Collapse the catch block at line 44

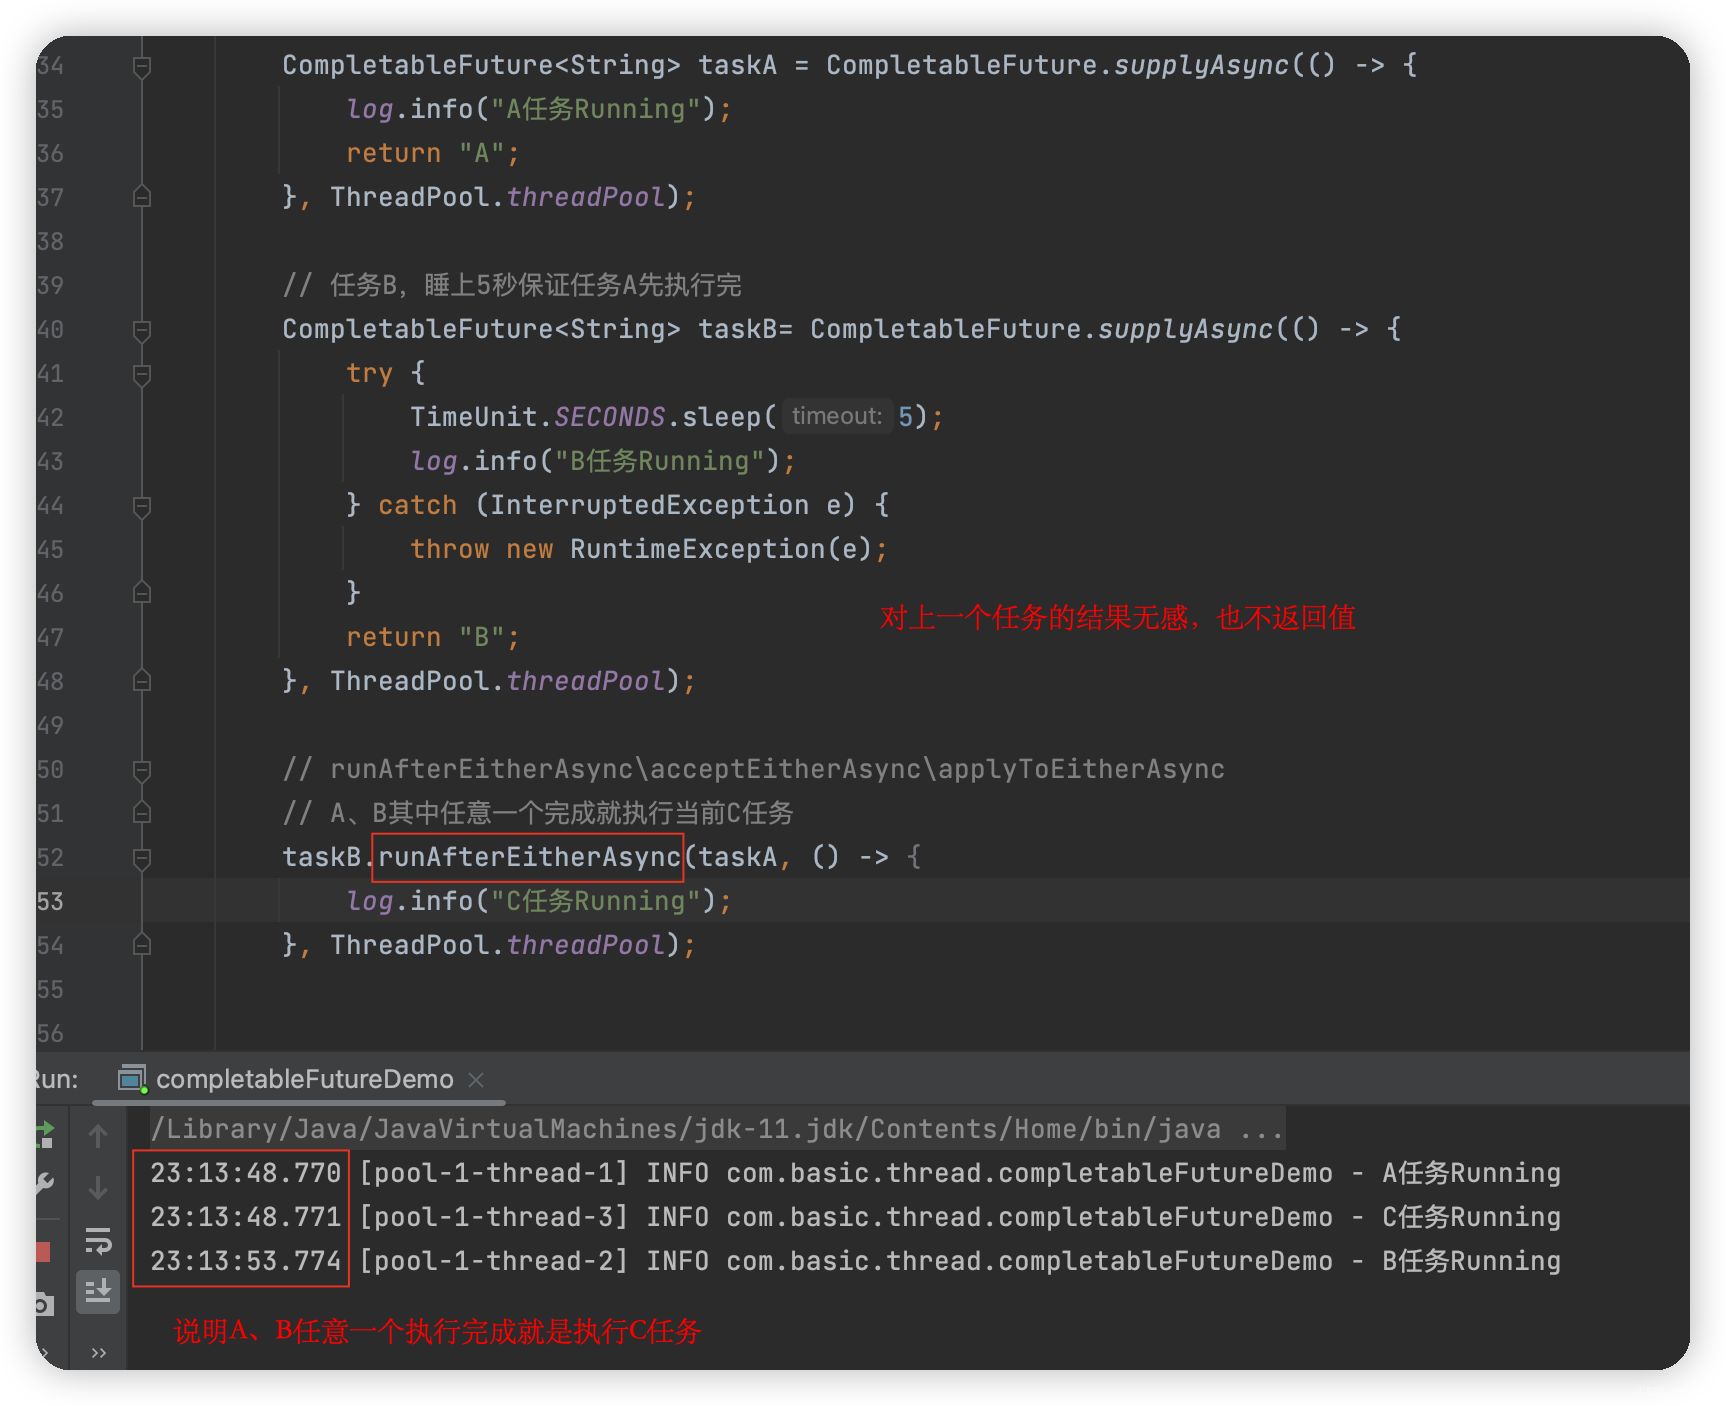pyautogui.click(x=142, y=506)
